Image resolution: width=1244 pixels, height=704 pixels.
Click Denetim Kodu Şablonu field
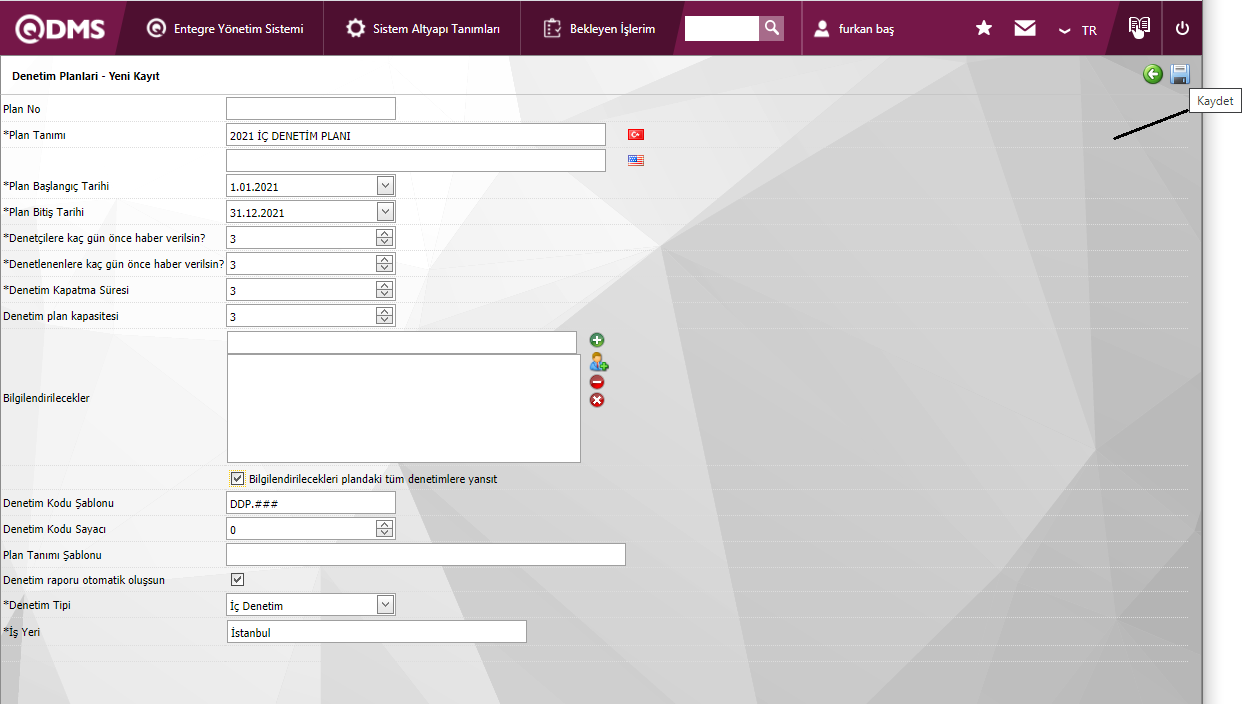click(x=311, y=503)
